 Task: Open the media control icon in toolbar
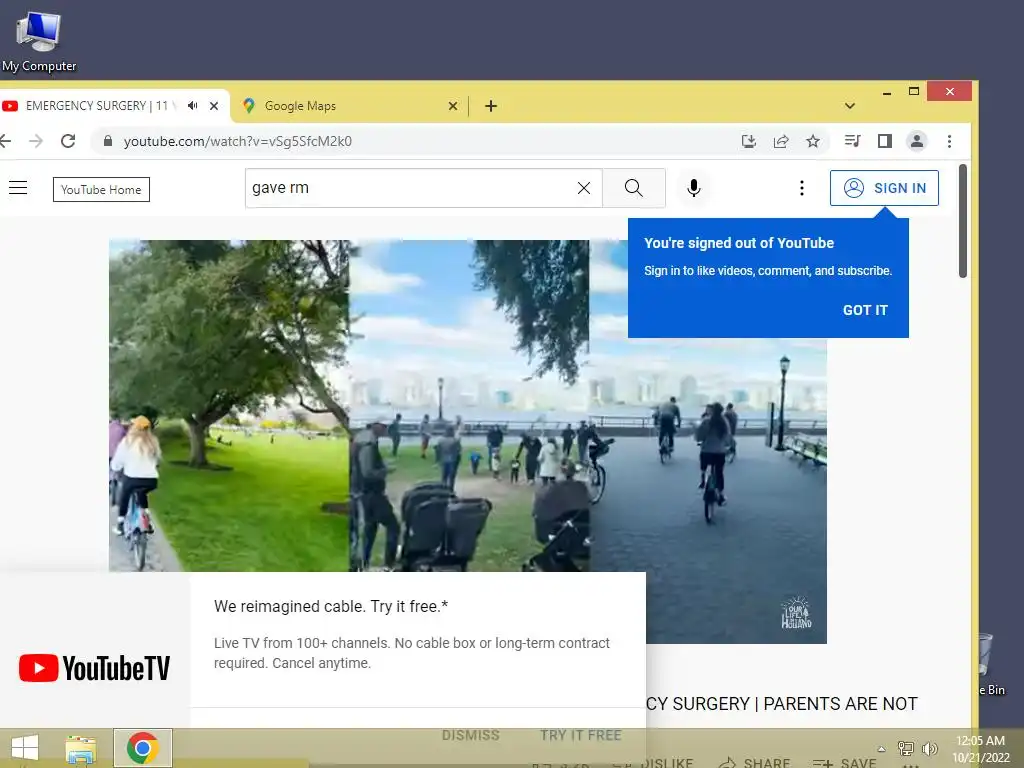(x=852, y=141)
